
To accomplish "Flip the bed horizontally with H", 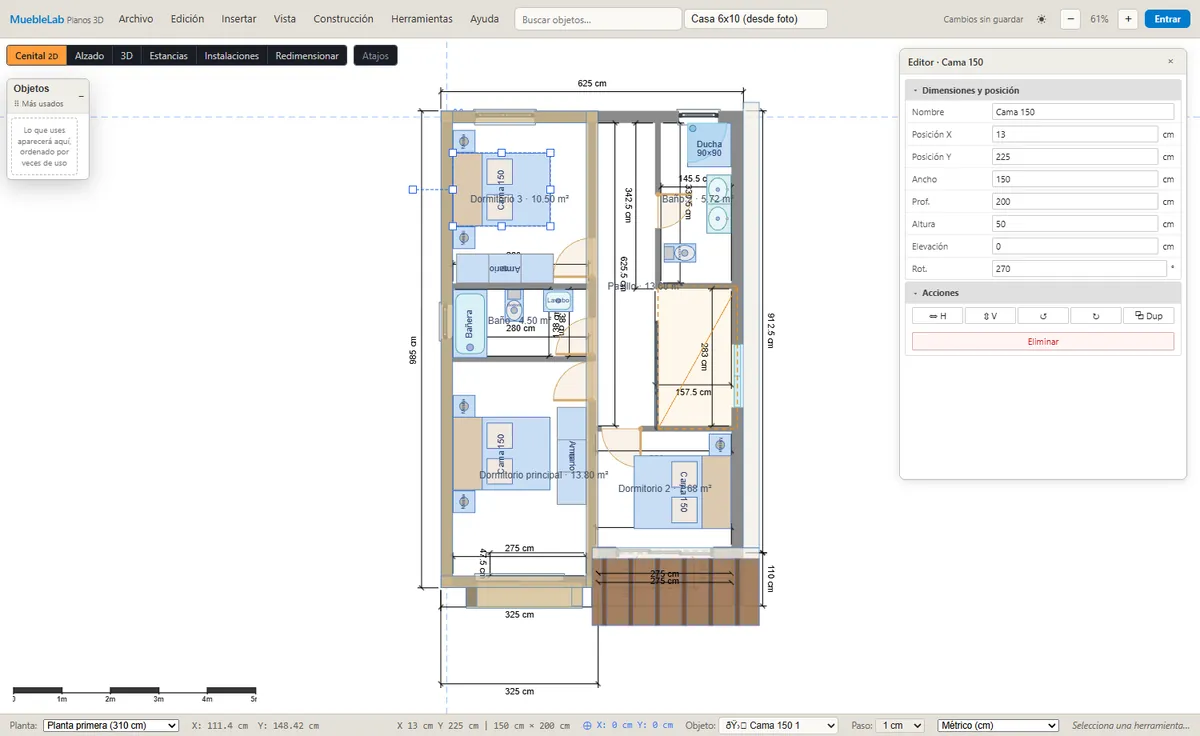I will tap(938, 315).
